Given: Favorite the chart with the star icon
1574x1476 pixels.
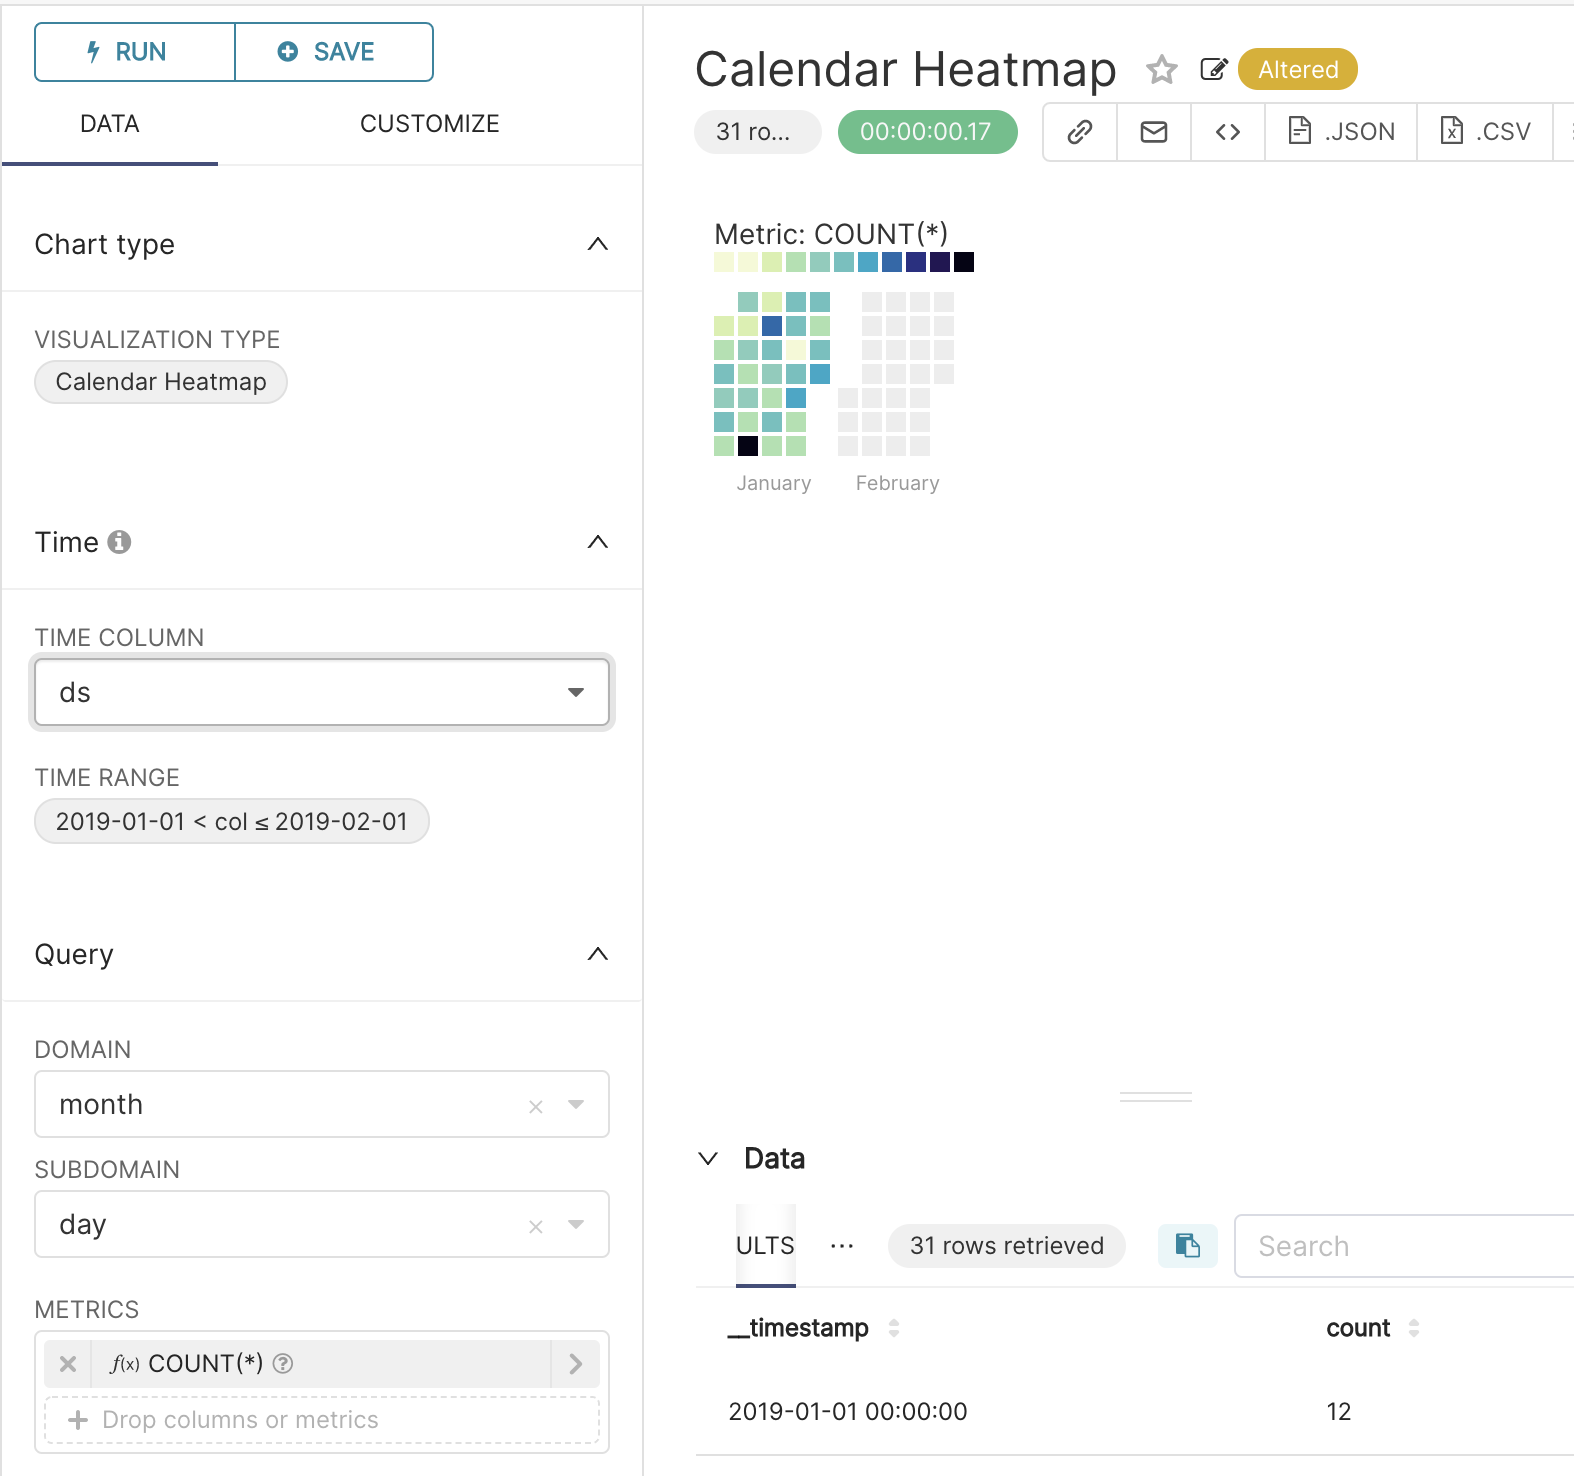Looking at the screenshot, I should [1161, 70].
